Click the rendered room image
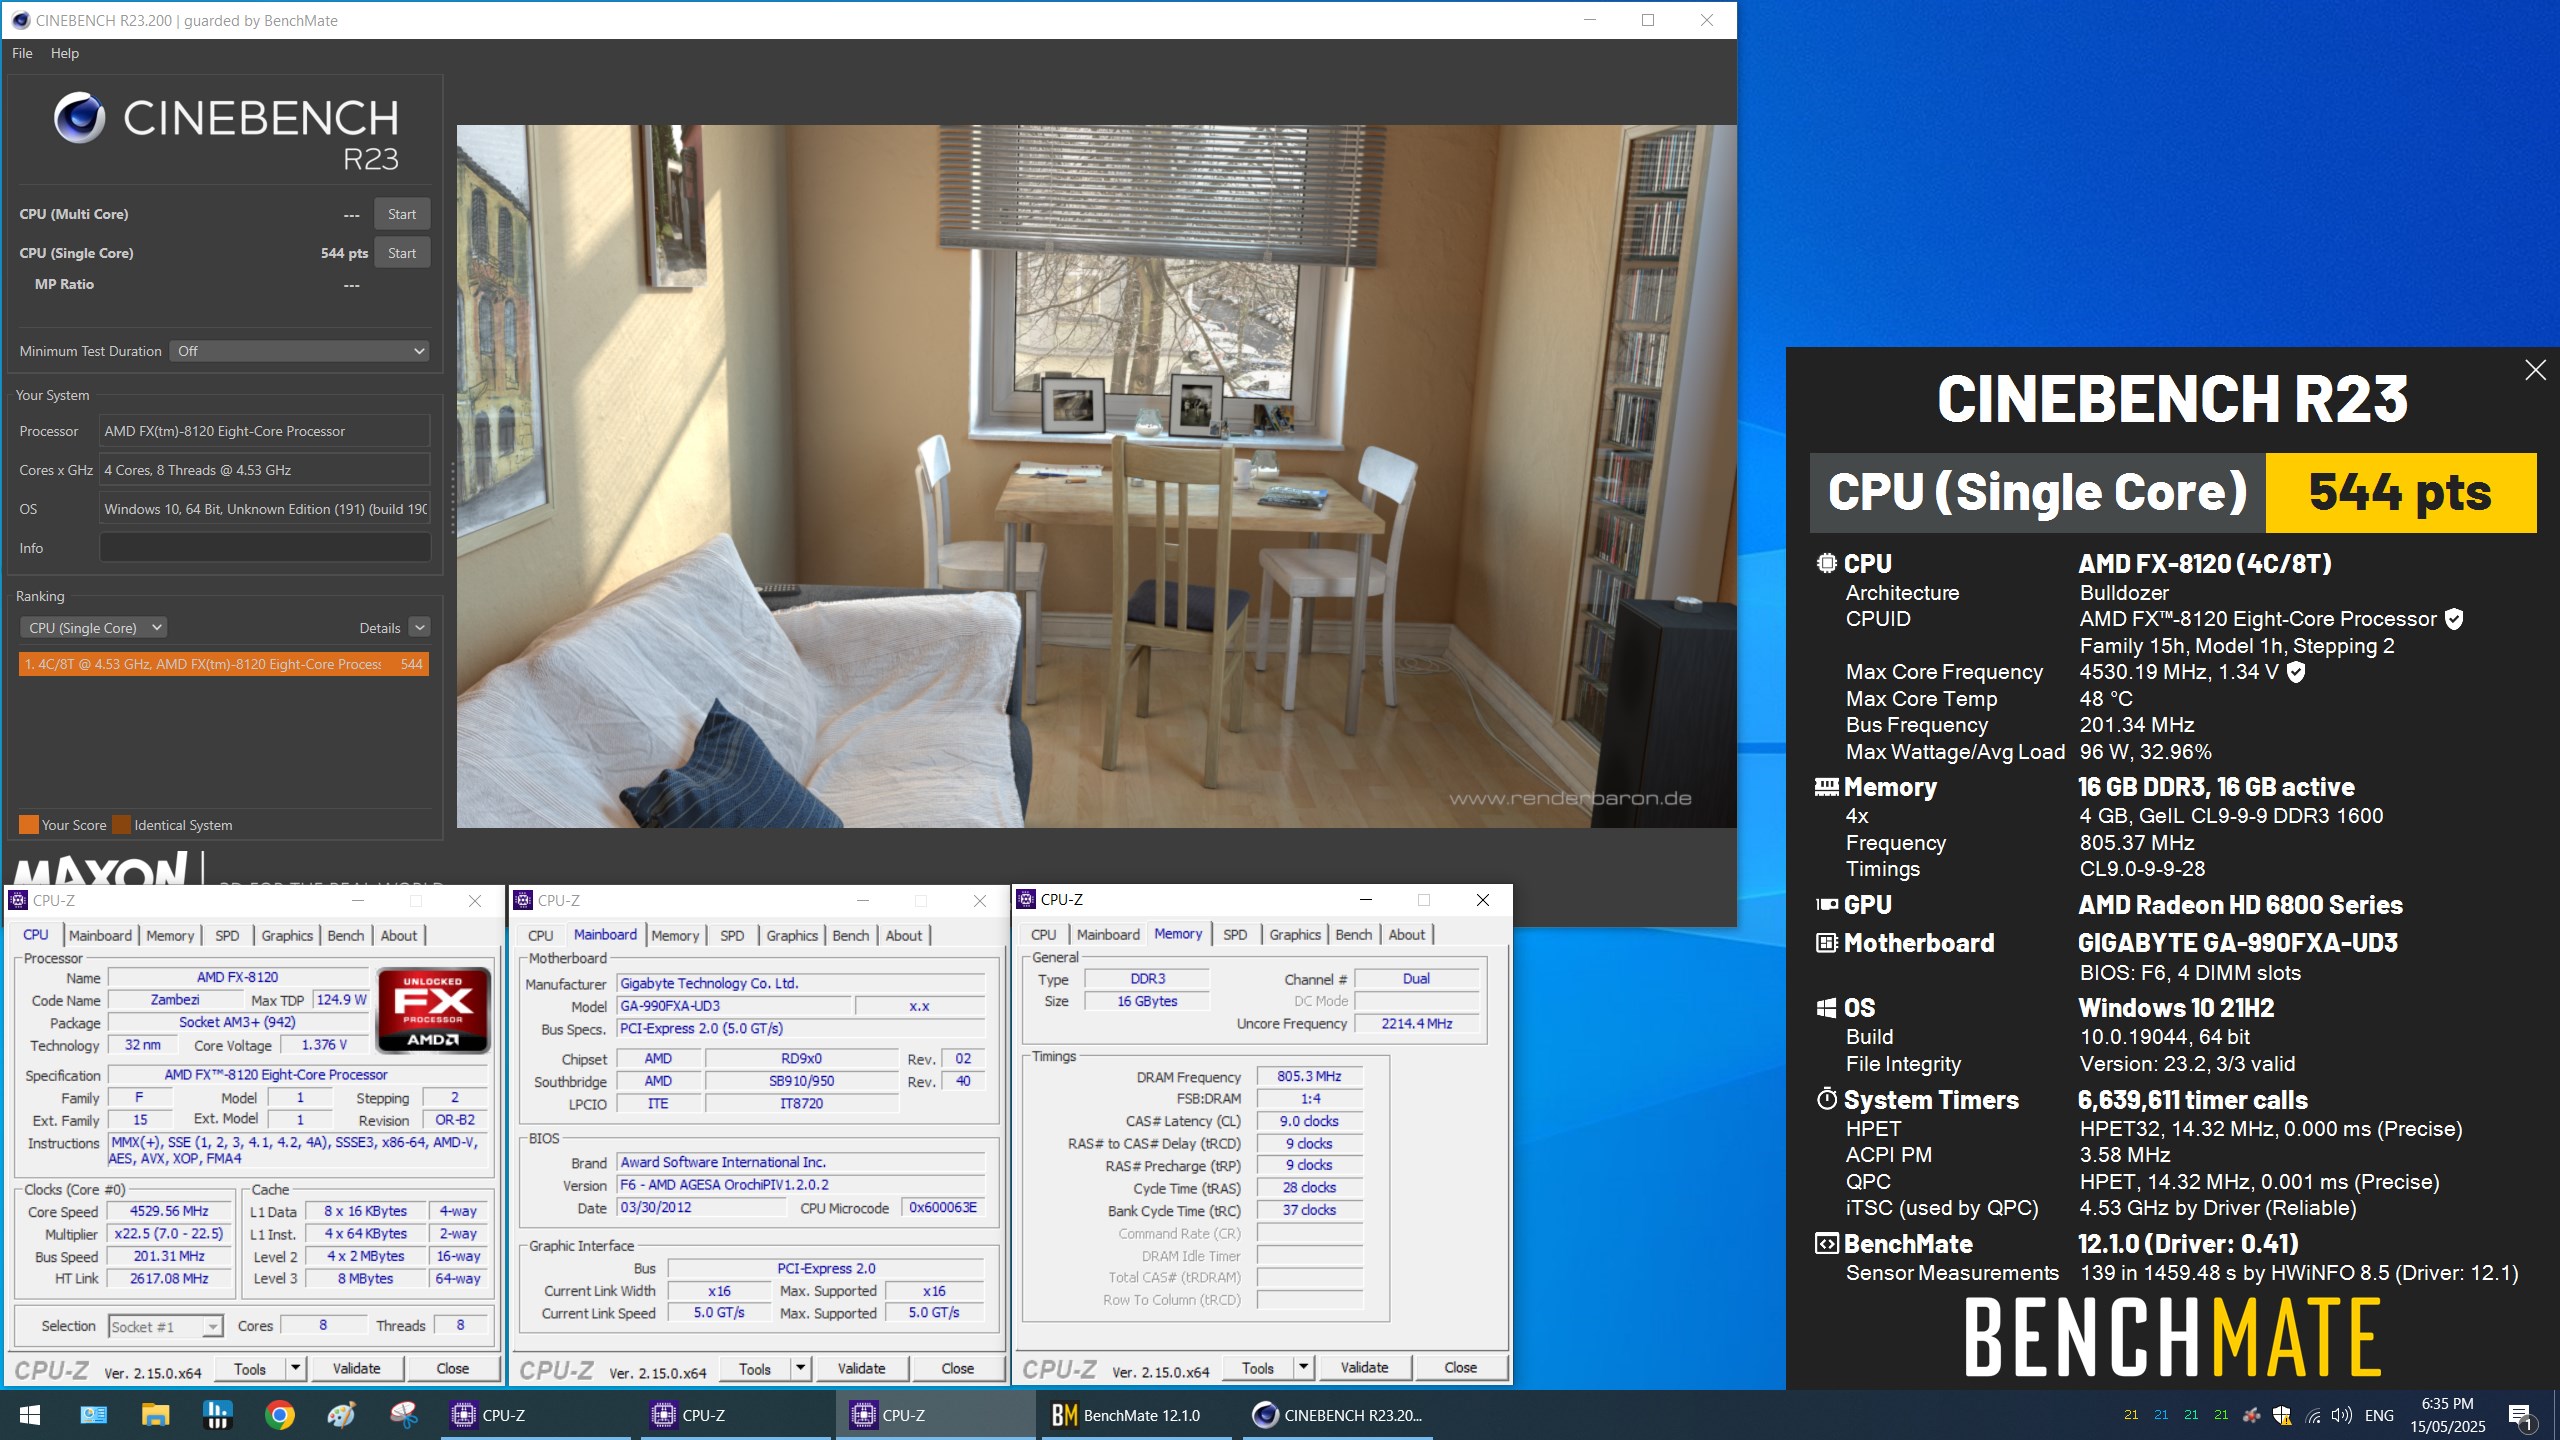Screen dimensions: 2560x1440 point(1096,476)
